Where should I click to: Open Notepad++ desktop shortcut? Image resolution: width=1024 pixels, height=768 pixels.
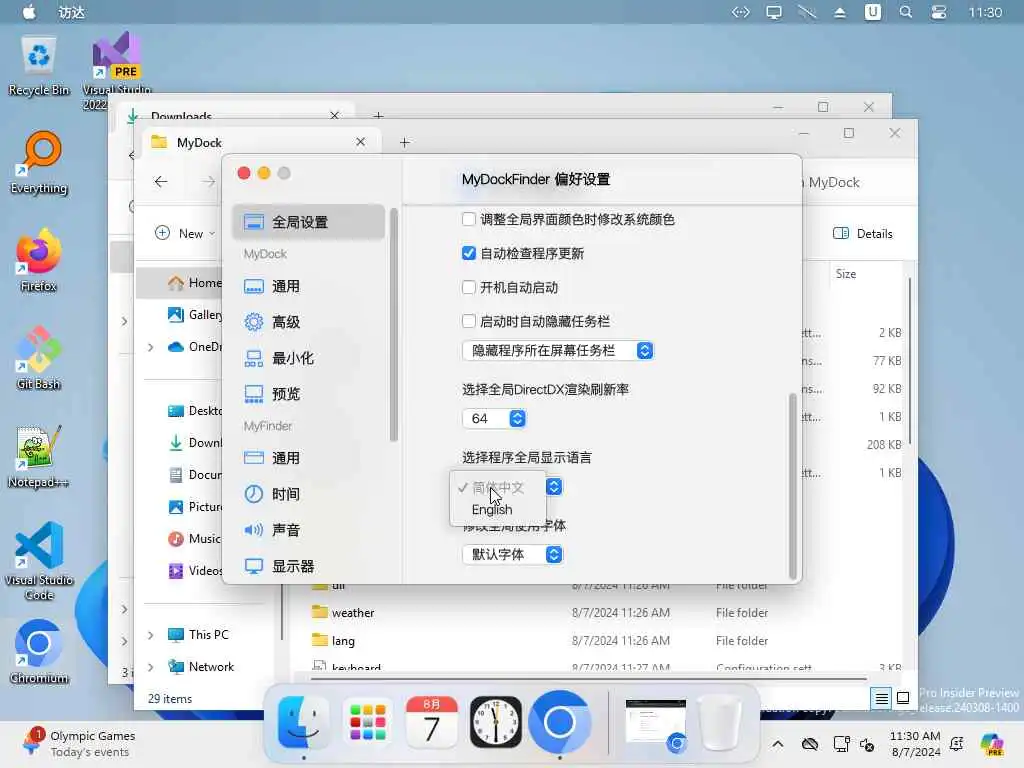click(39, 456)
